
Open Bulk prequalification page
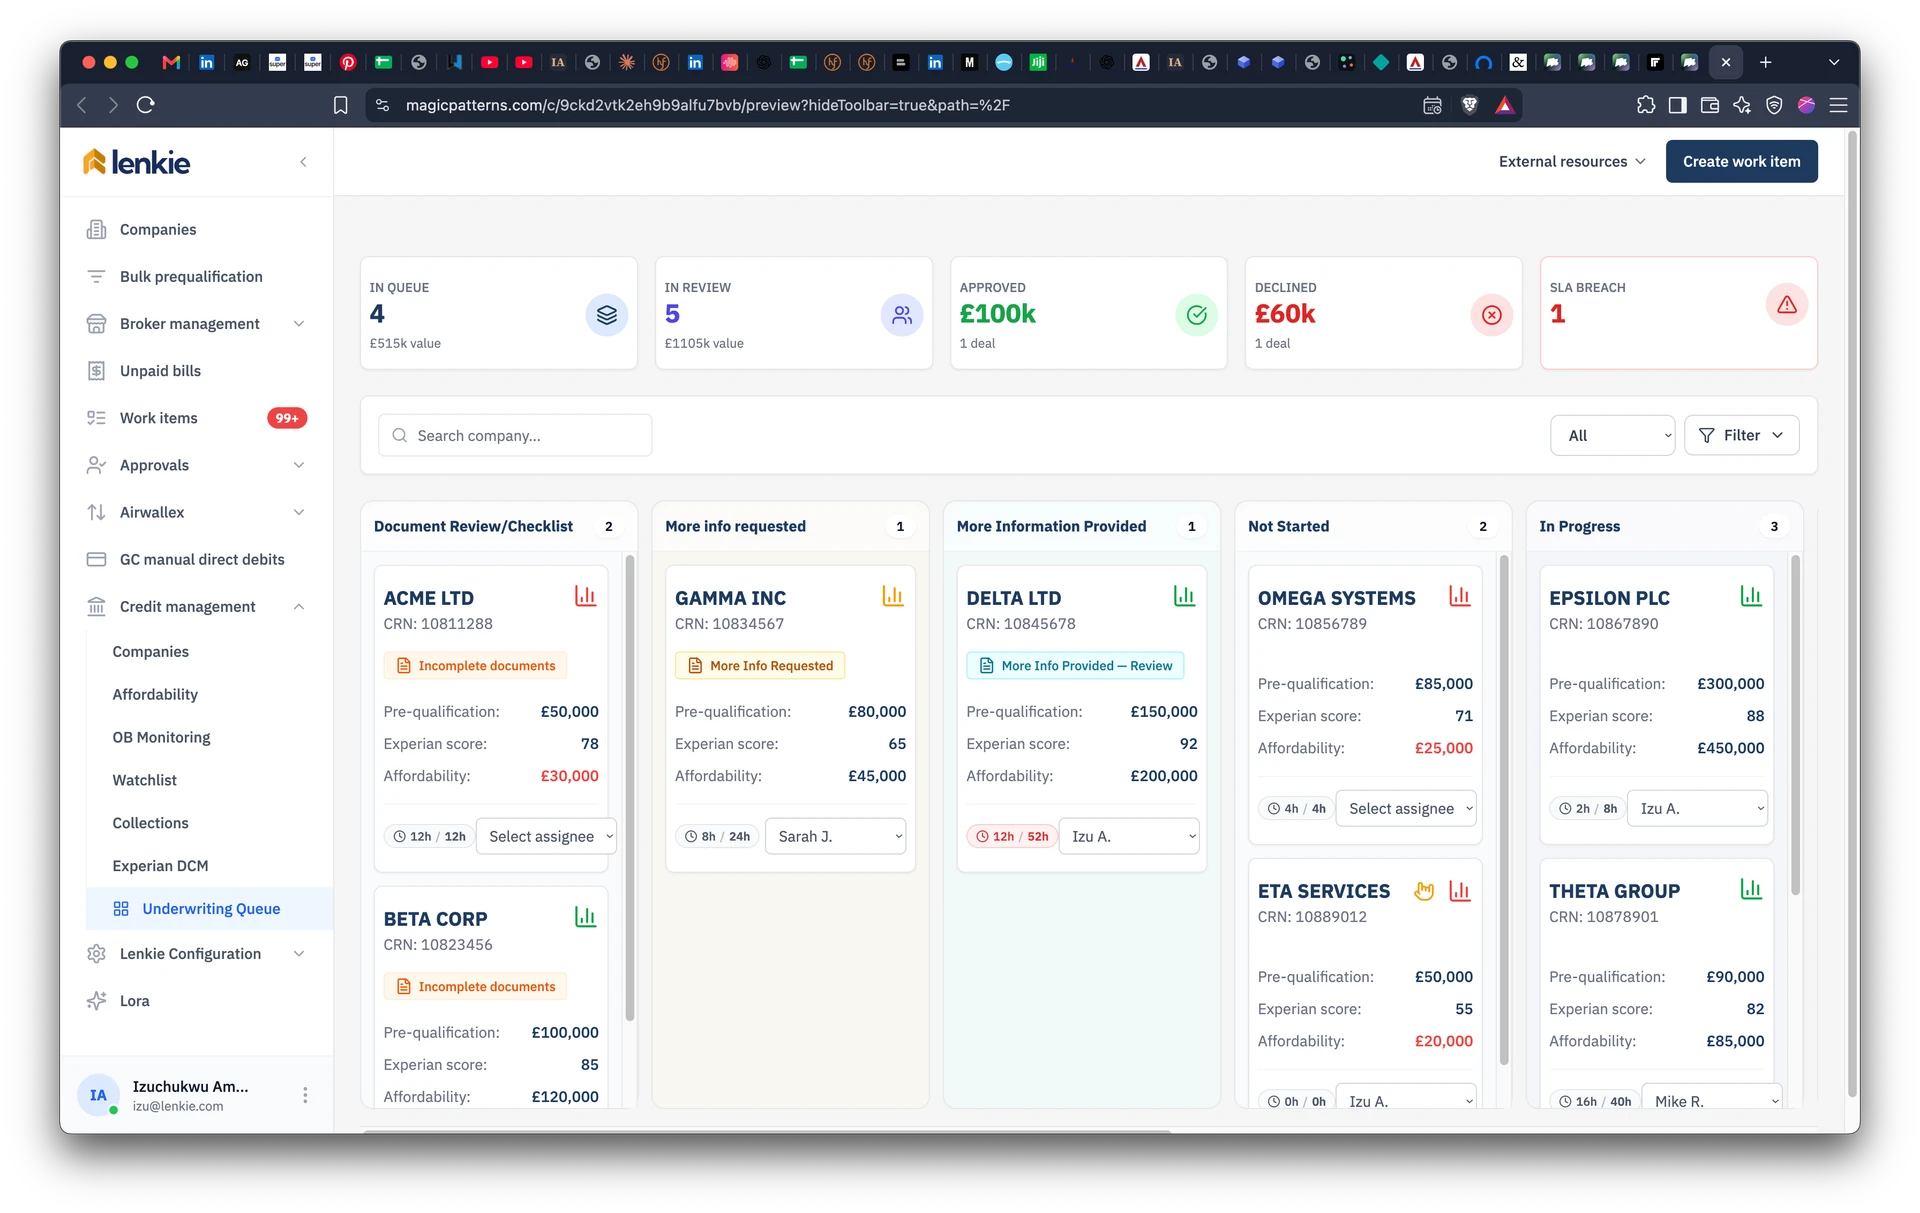pos(196,277)
